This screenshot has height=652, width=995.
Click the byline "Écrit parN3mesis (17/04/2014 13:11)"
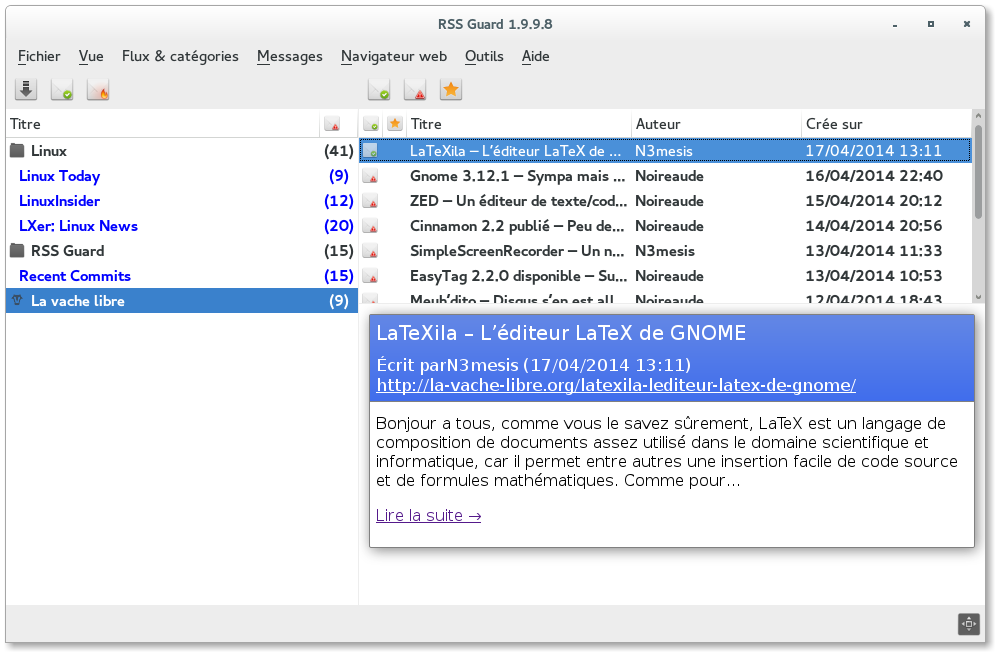pyautogui.click(x=534, y=365)
